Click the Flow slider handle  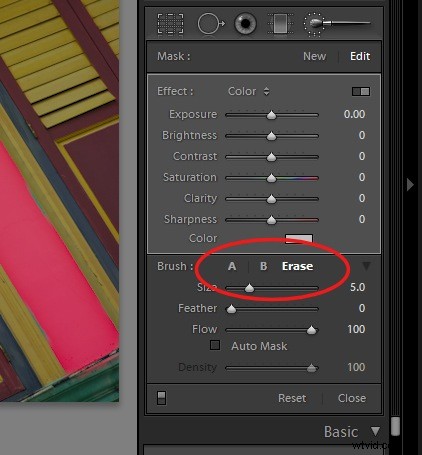pos(311,330)
